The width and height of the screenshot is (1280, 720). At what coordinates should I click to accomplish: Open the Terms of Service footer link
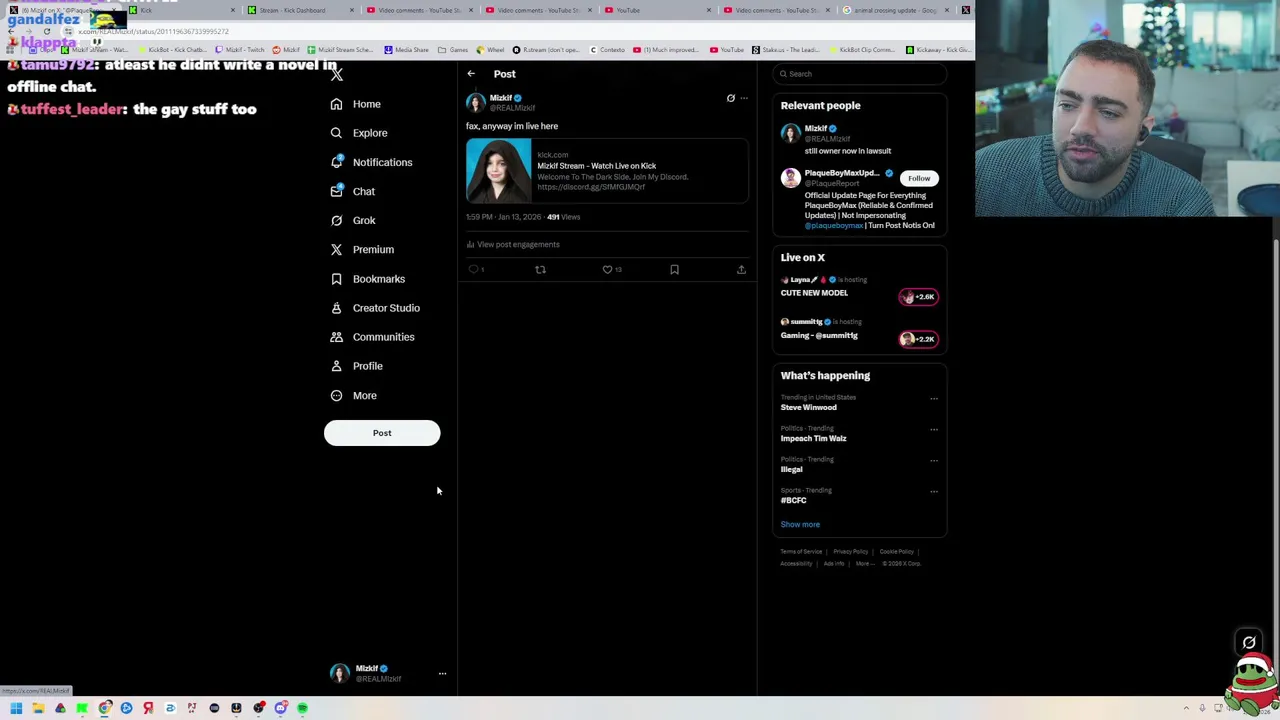click(801, 551)
